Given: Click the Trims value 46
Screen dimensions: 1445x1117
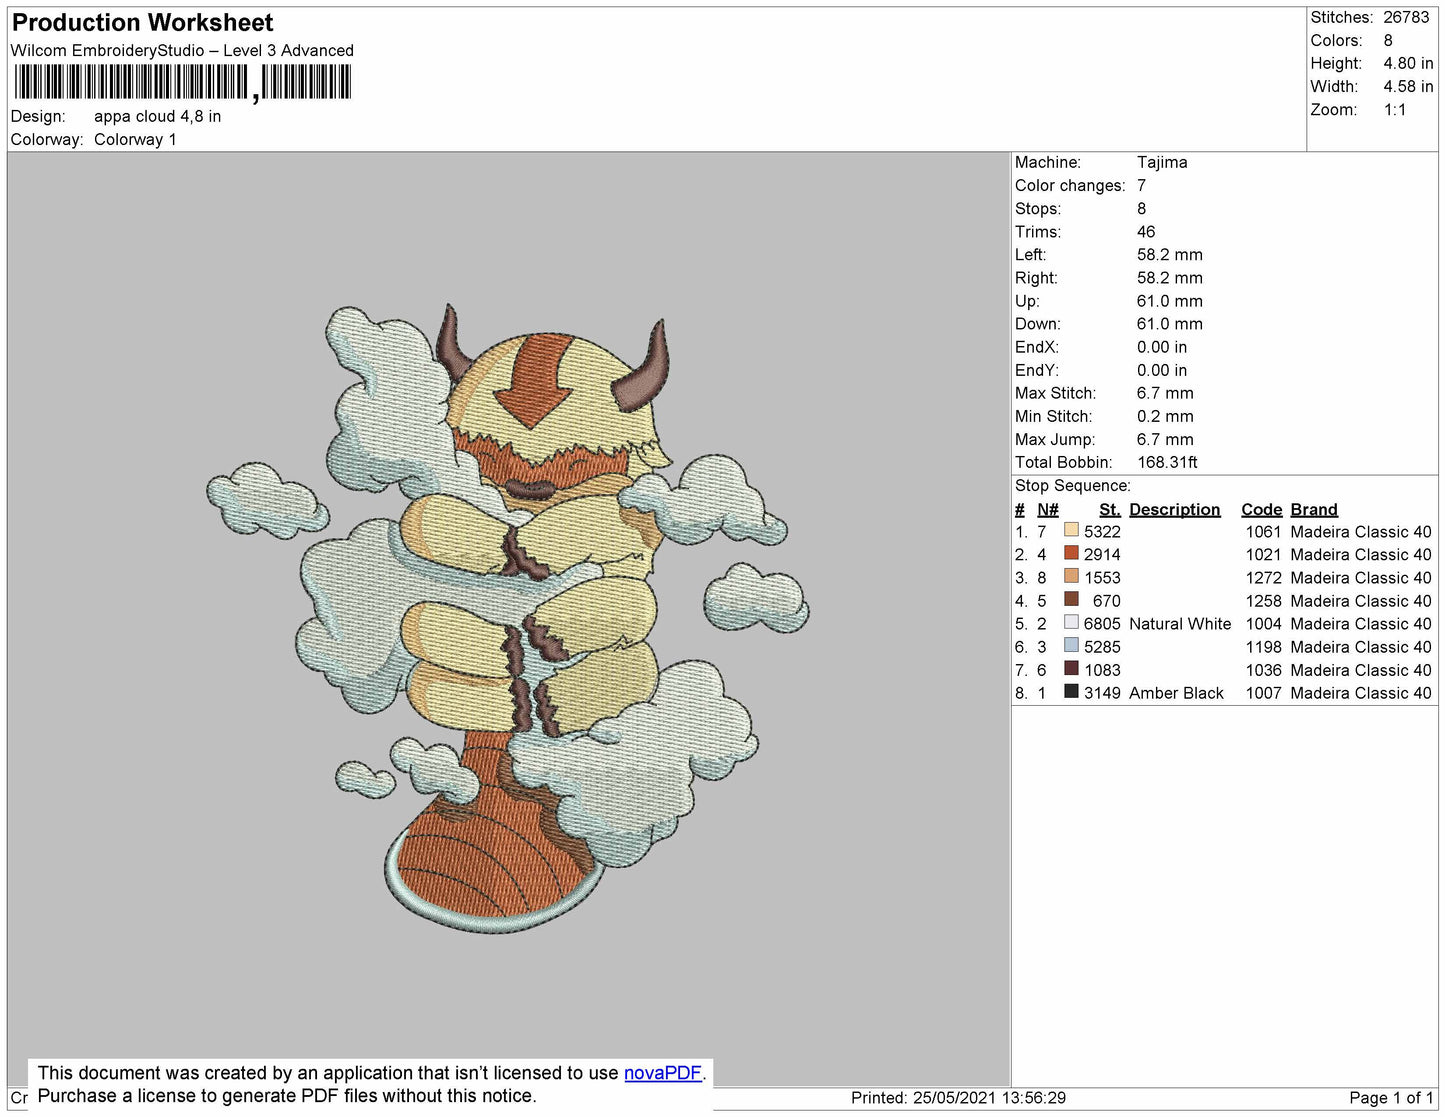Looking at the screenshot, I should [1146, 231].
